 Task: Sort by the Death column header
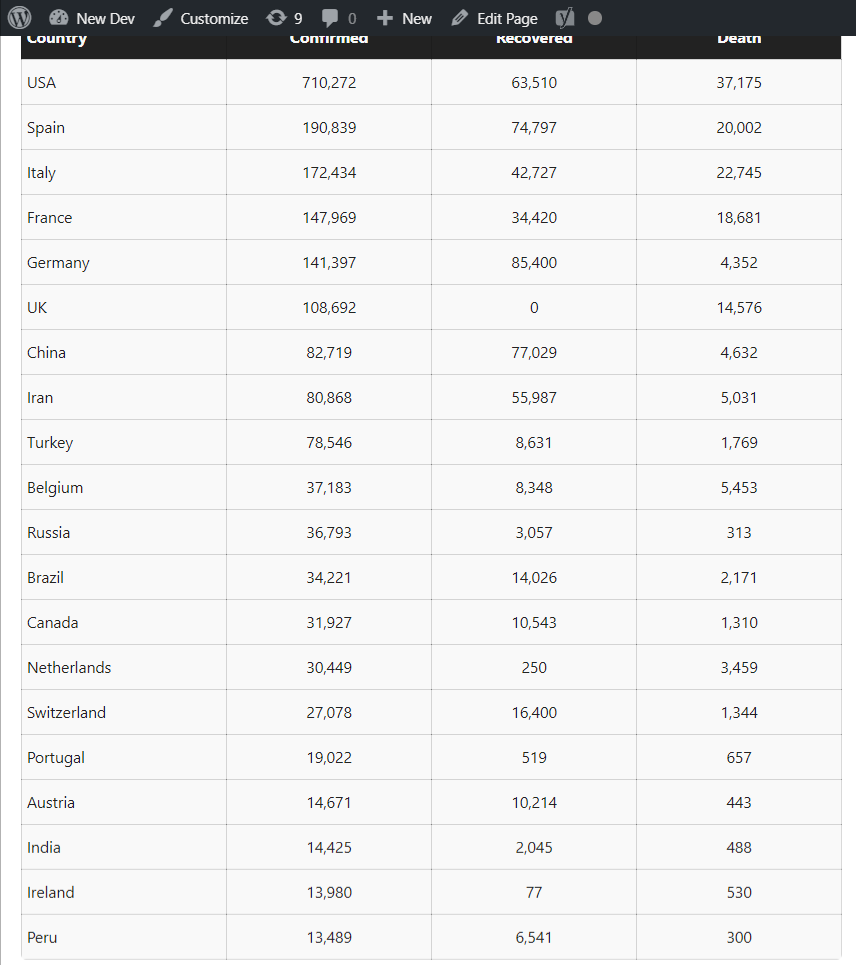pyautogui.click(x=738, y=41)
